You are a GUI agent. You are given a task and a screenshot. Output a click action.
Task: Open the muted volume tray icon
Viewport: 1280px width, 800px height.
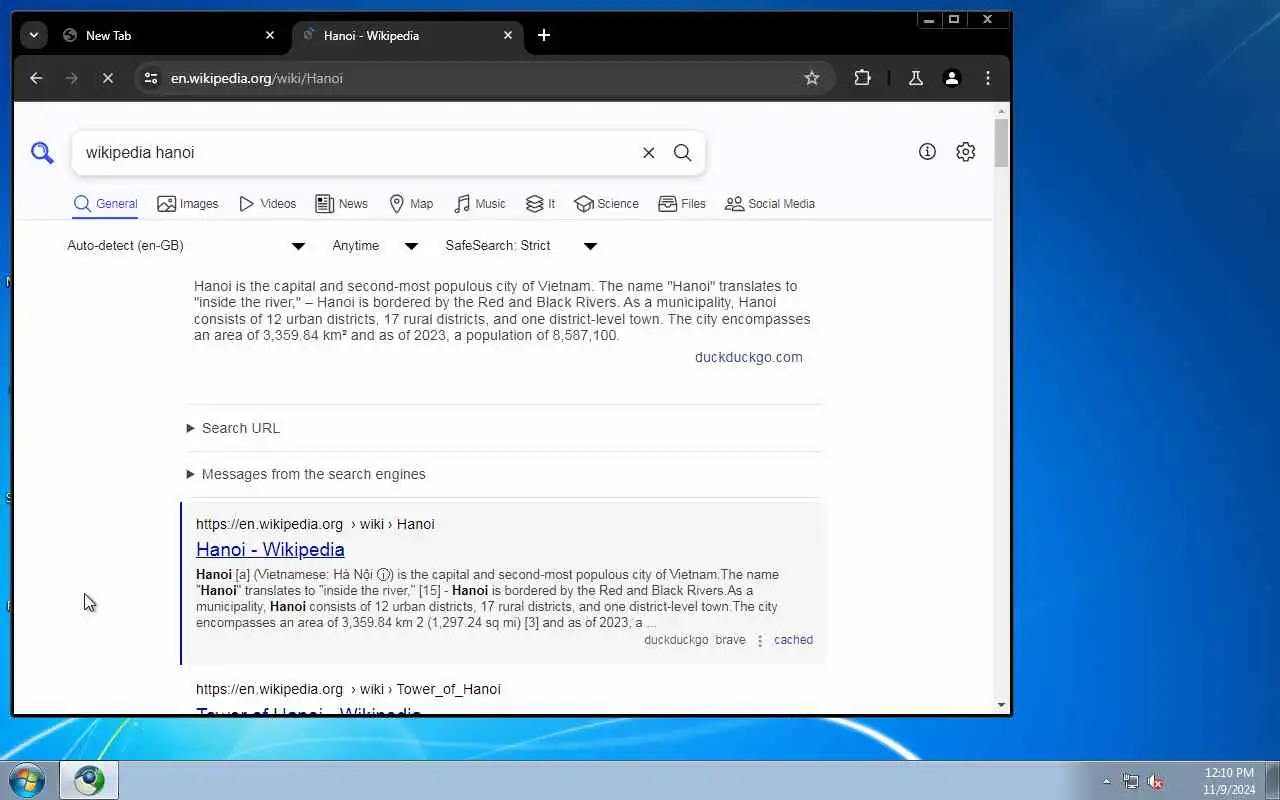(1155, 782)
